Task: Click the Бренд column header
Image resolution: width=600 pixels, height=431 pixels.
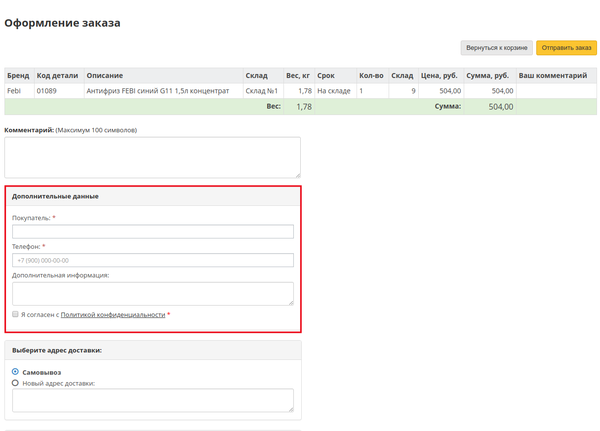Action: (x=18, y=76)
